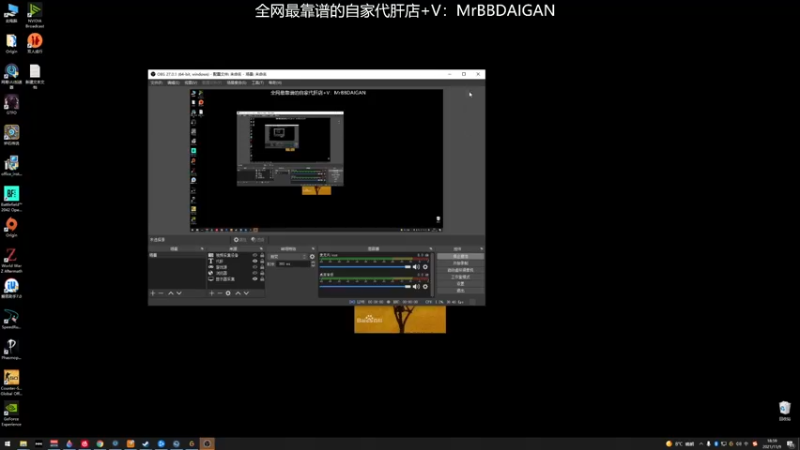Open File Explorer from the taskbar
Image resolution: width=800 pixels, height=450 pixels.
tap(23, 444)
